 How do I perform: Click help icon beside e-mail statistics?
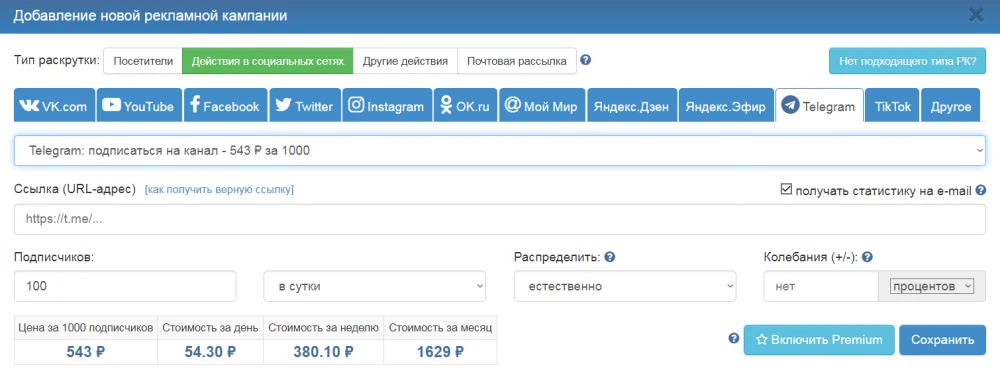tap(981, 189)
